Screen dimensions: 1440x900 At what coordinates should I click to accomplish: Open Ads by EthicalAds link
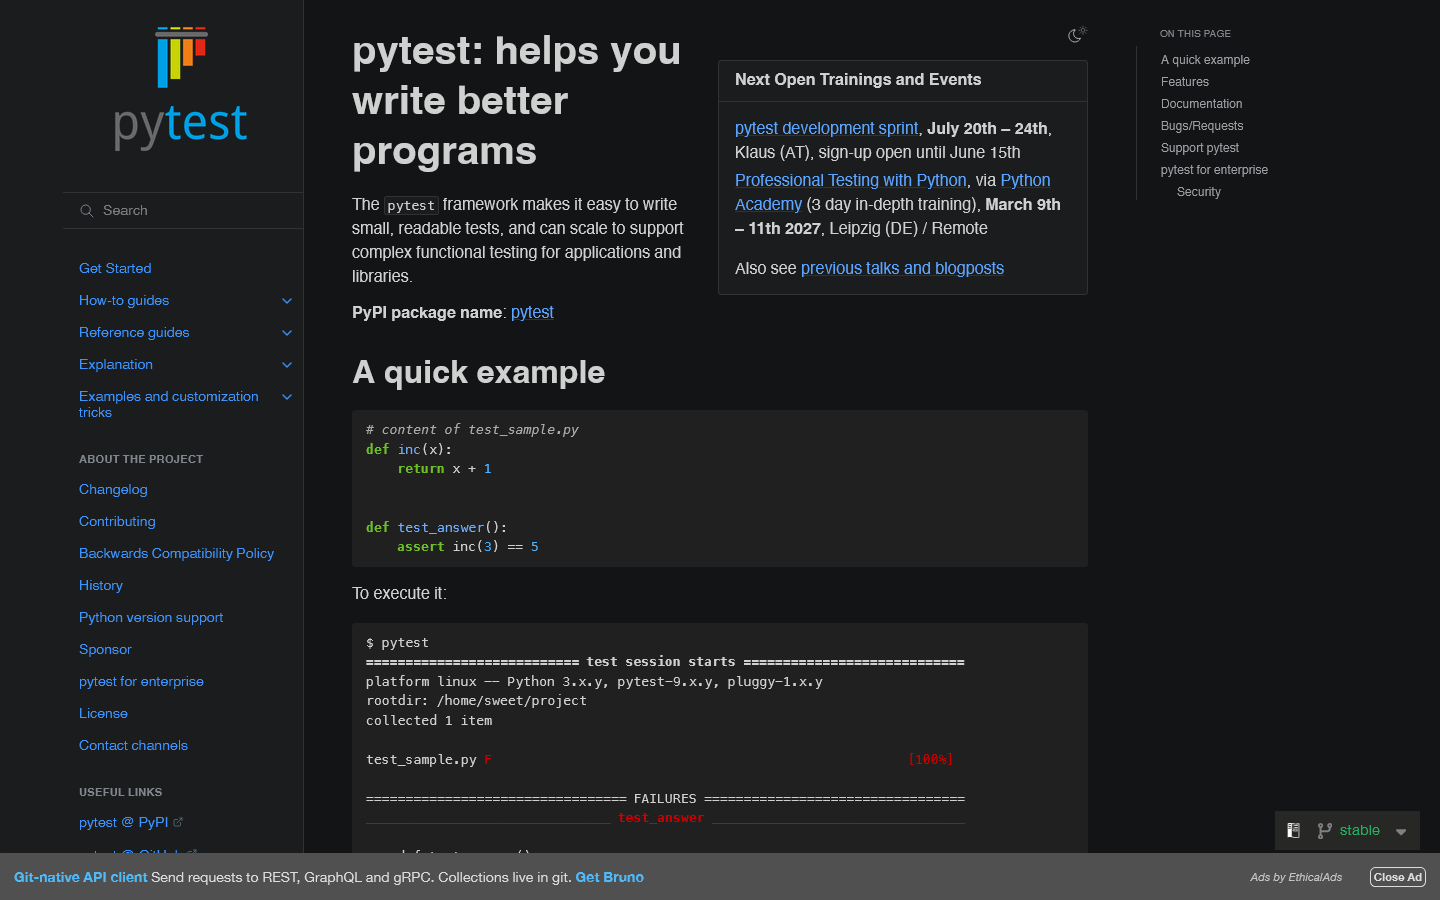click(1296, 877)
